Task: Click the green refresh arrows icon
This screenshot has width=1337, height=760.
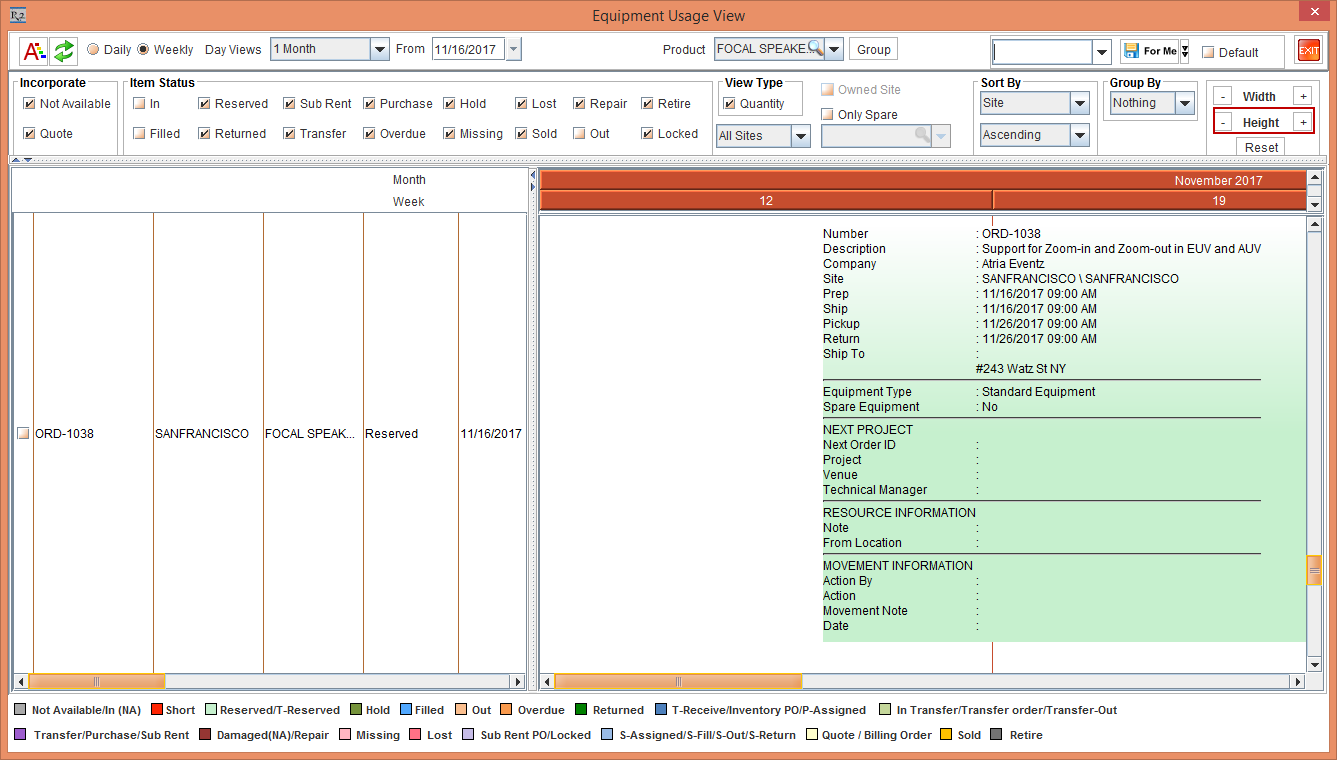Action: (x=64, y=50)
